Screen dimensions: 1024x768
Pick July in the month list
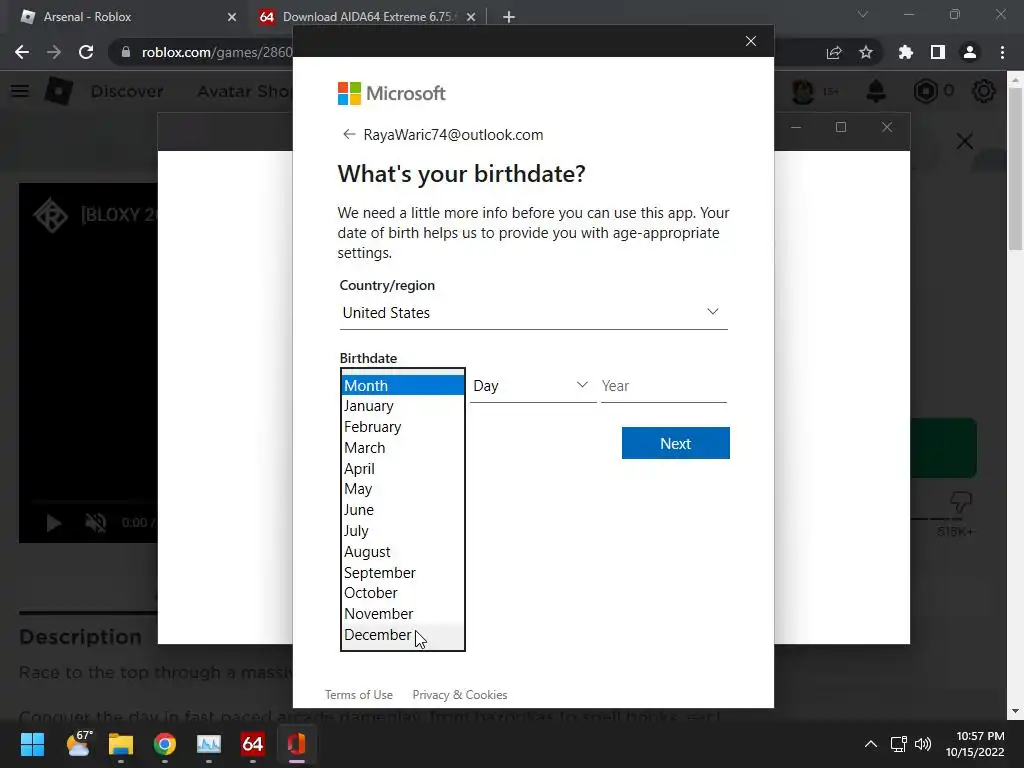click(x=402, y=530)
